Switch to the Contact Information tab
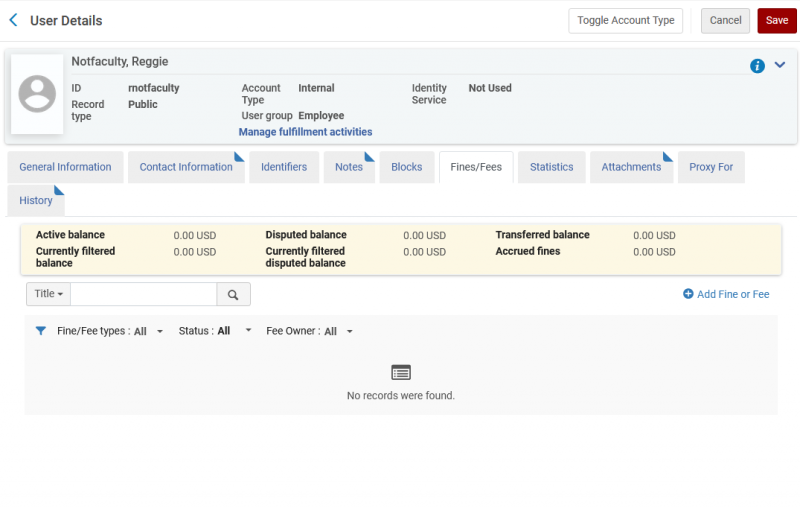800x508 pixels. point(186,167)
